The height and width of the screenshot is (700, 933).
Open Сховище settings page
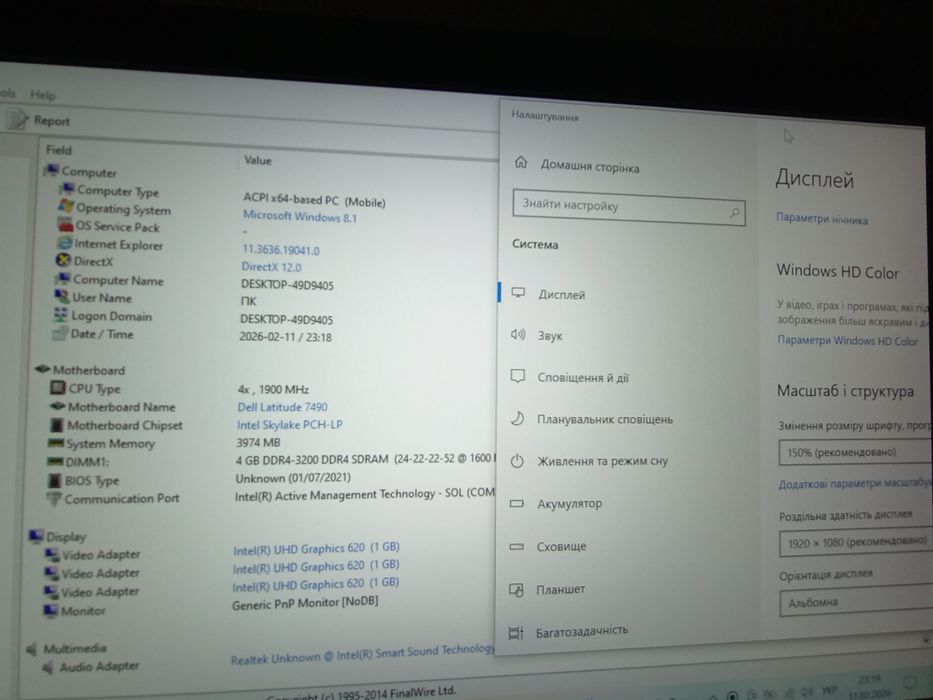(x=548, y=546)
